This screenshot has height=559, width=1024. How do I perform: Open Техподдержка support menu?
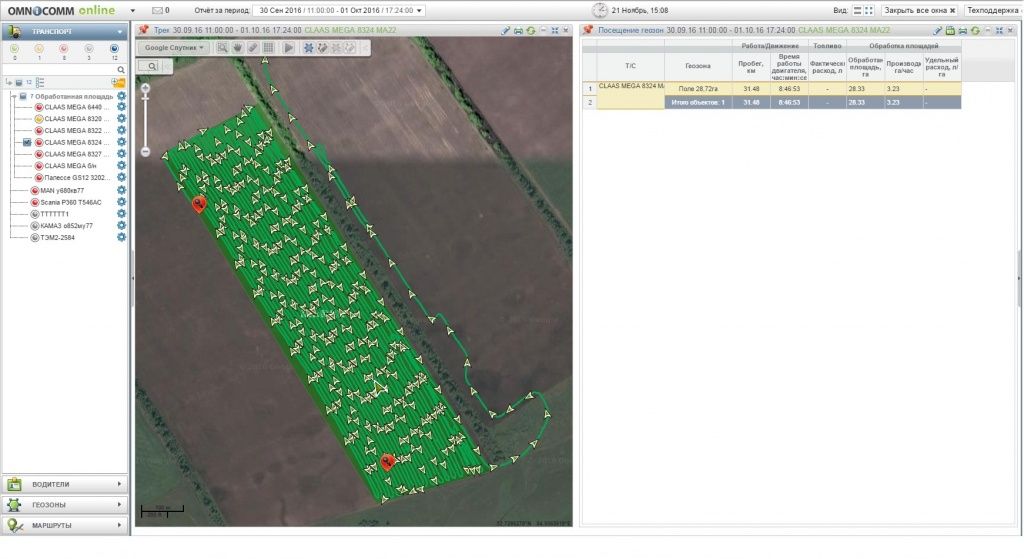(993, 10)
